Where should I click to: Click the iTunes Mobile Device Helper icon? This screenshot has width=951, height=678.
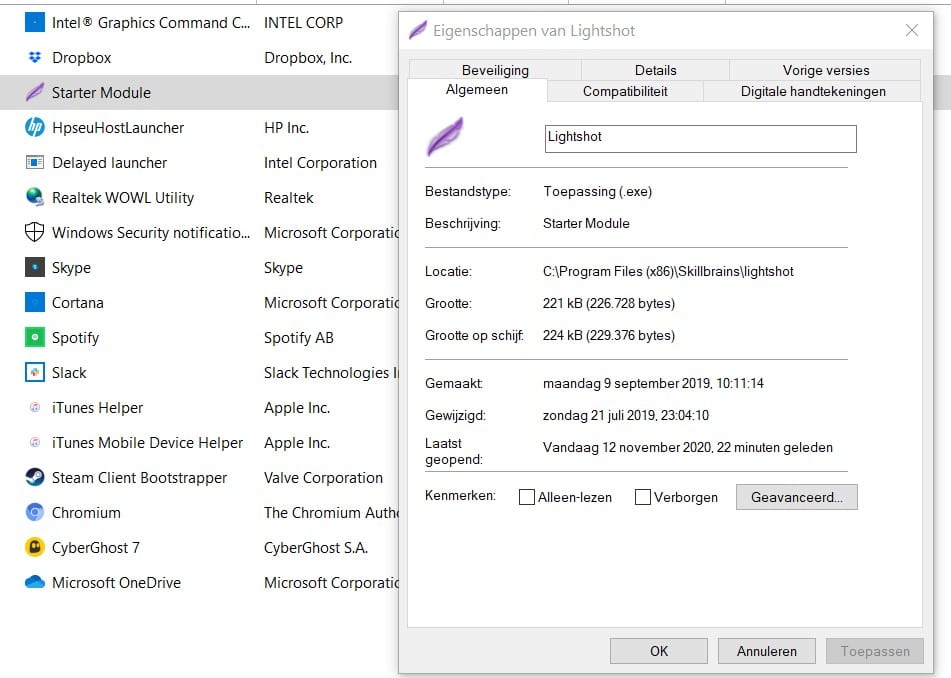coord(35,442)
